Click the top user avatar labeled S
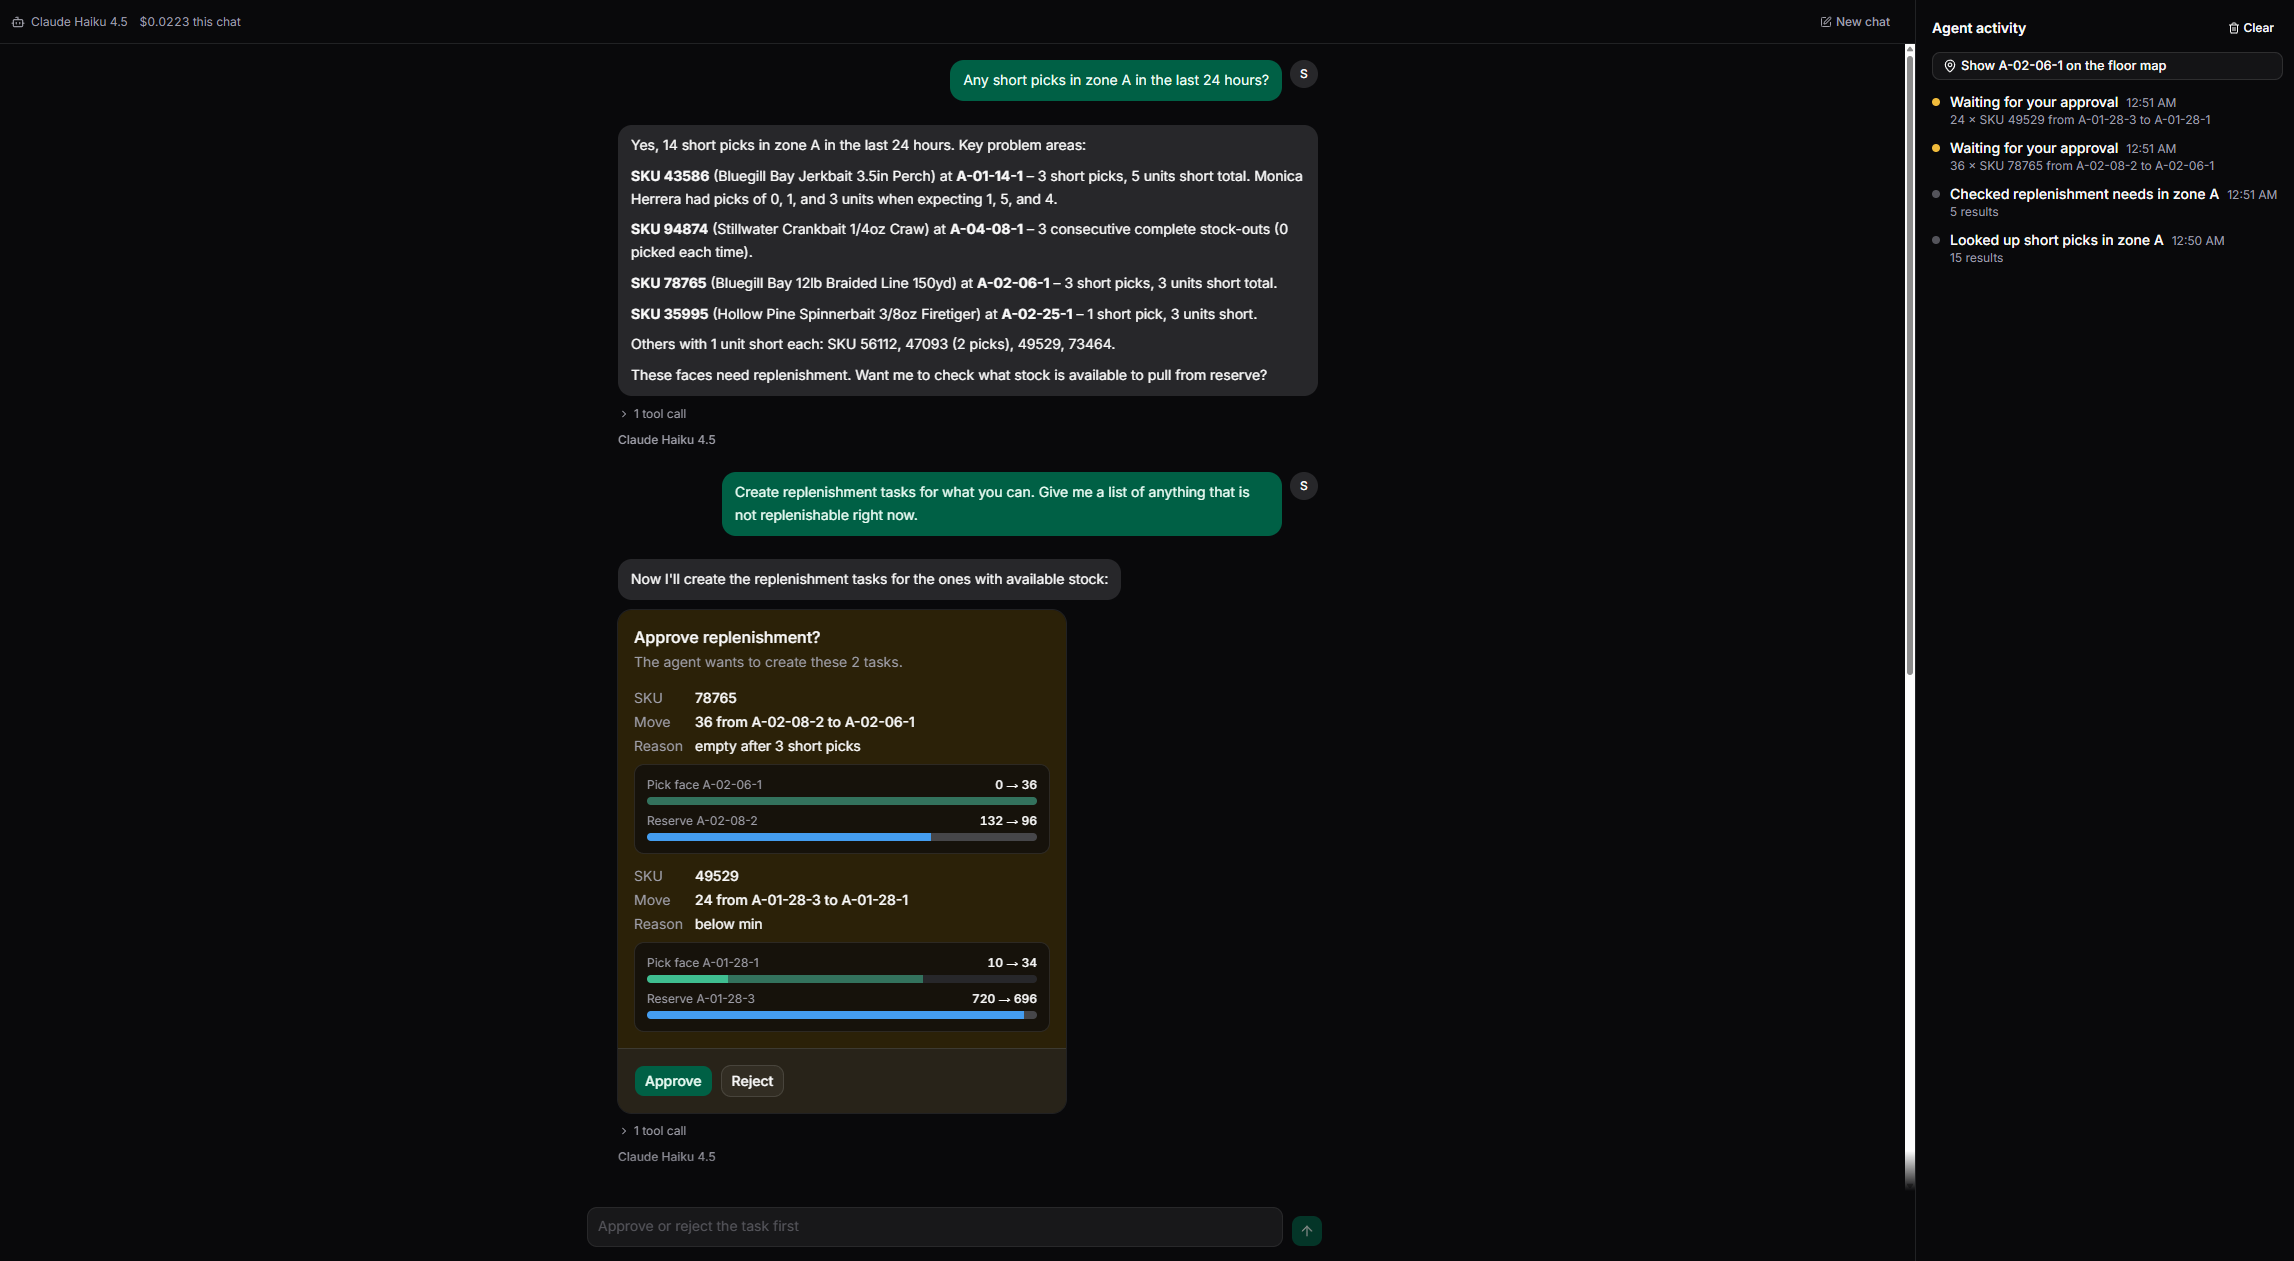The height and width of the screenshot is (1261, 2294). [x=1303, y=74]
